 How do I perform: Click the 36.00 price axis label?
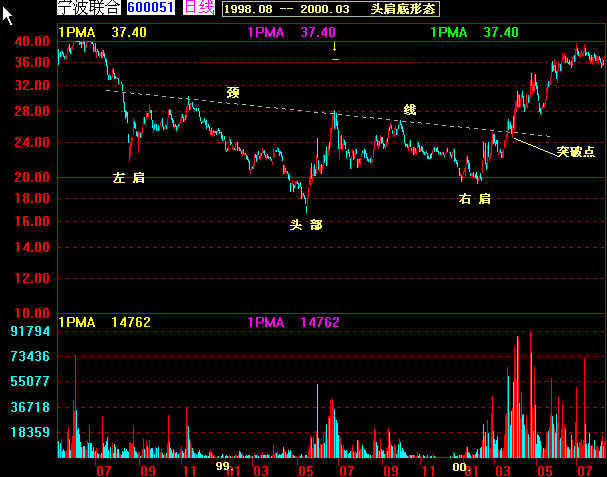[32, 62]
